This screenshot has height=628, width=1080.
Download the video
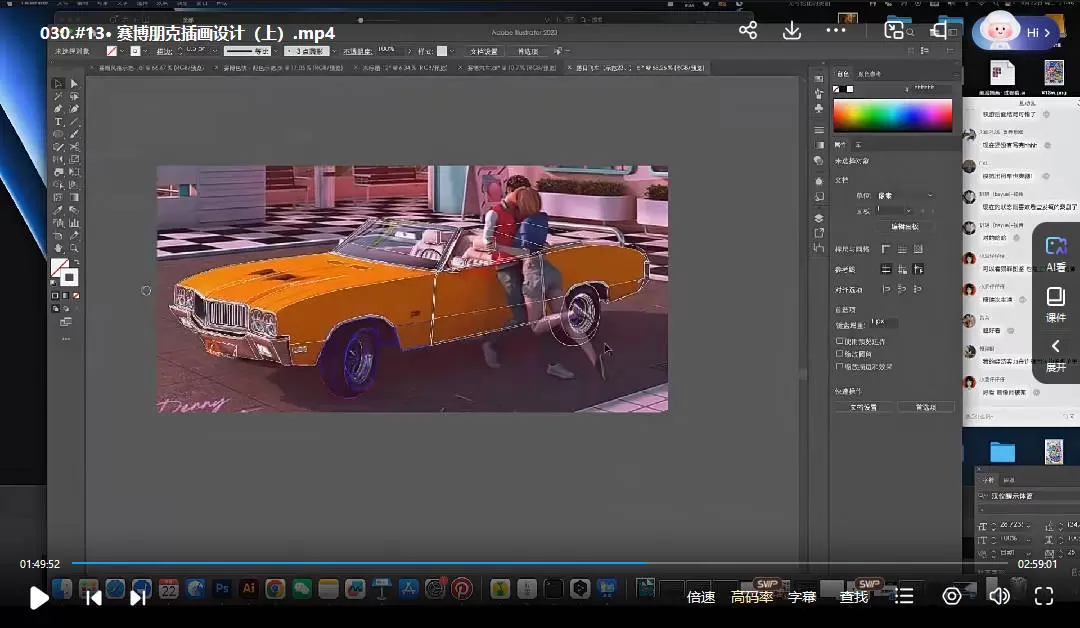pyautogui.click(x=792, y=30)
